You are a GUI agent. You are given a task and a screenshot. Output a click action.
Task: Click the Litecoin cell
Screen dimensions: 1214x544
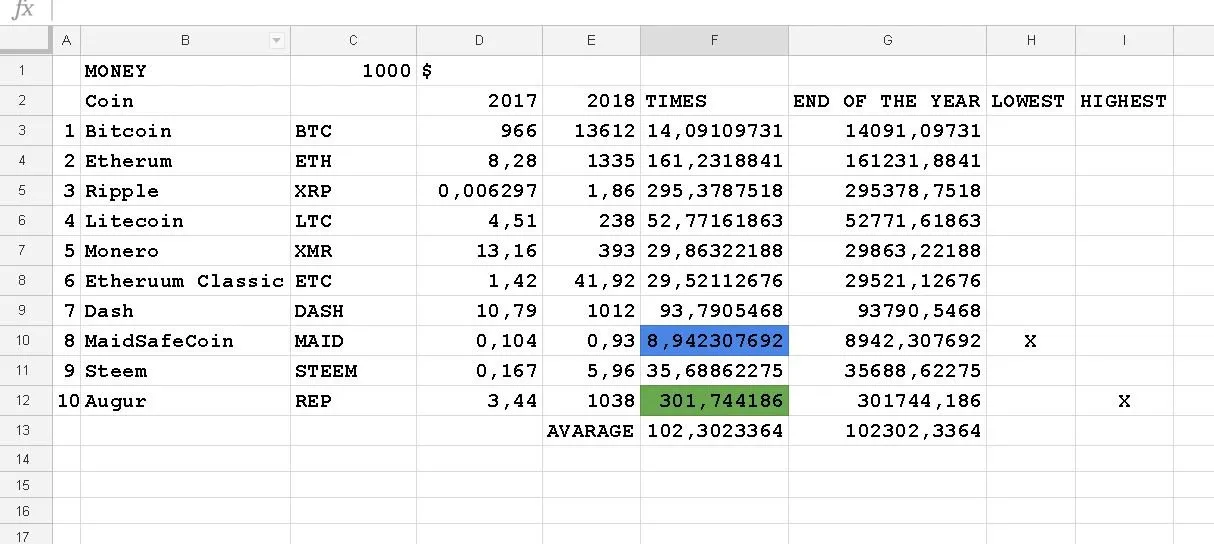pos(186,221)
